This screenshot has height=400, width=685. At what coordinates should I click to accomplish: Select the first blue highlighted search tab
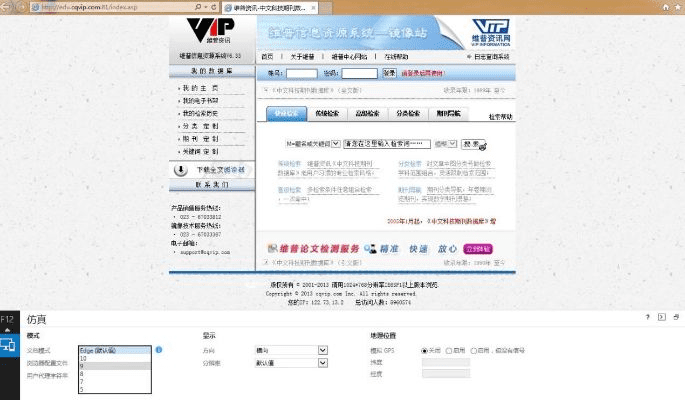pos(287,114)
